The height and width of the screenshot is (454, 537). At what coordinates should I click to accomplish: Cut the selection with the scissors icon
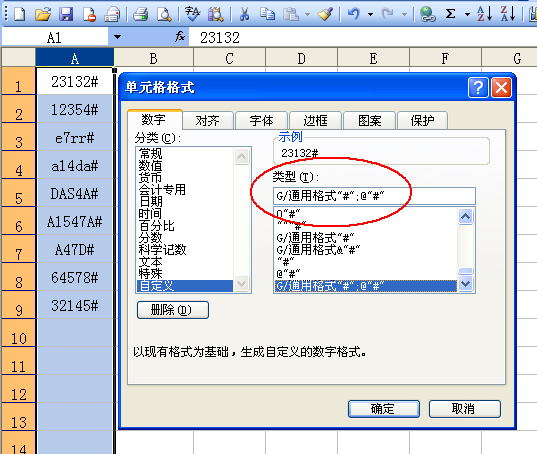(244, 14)
